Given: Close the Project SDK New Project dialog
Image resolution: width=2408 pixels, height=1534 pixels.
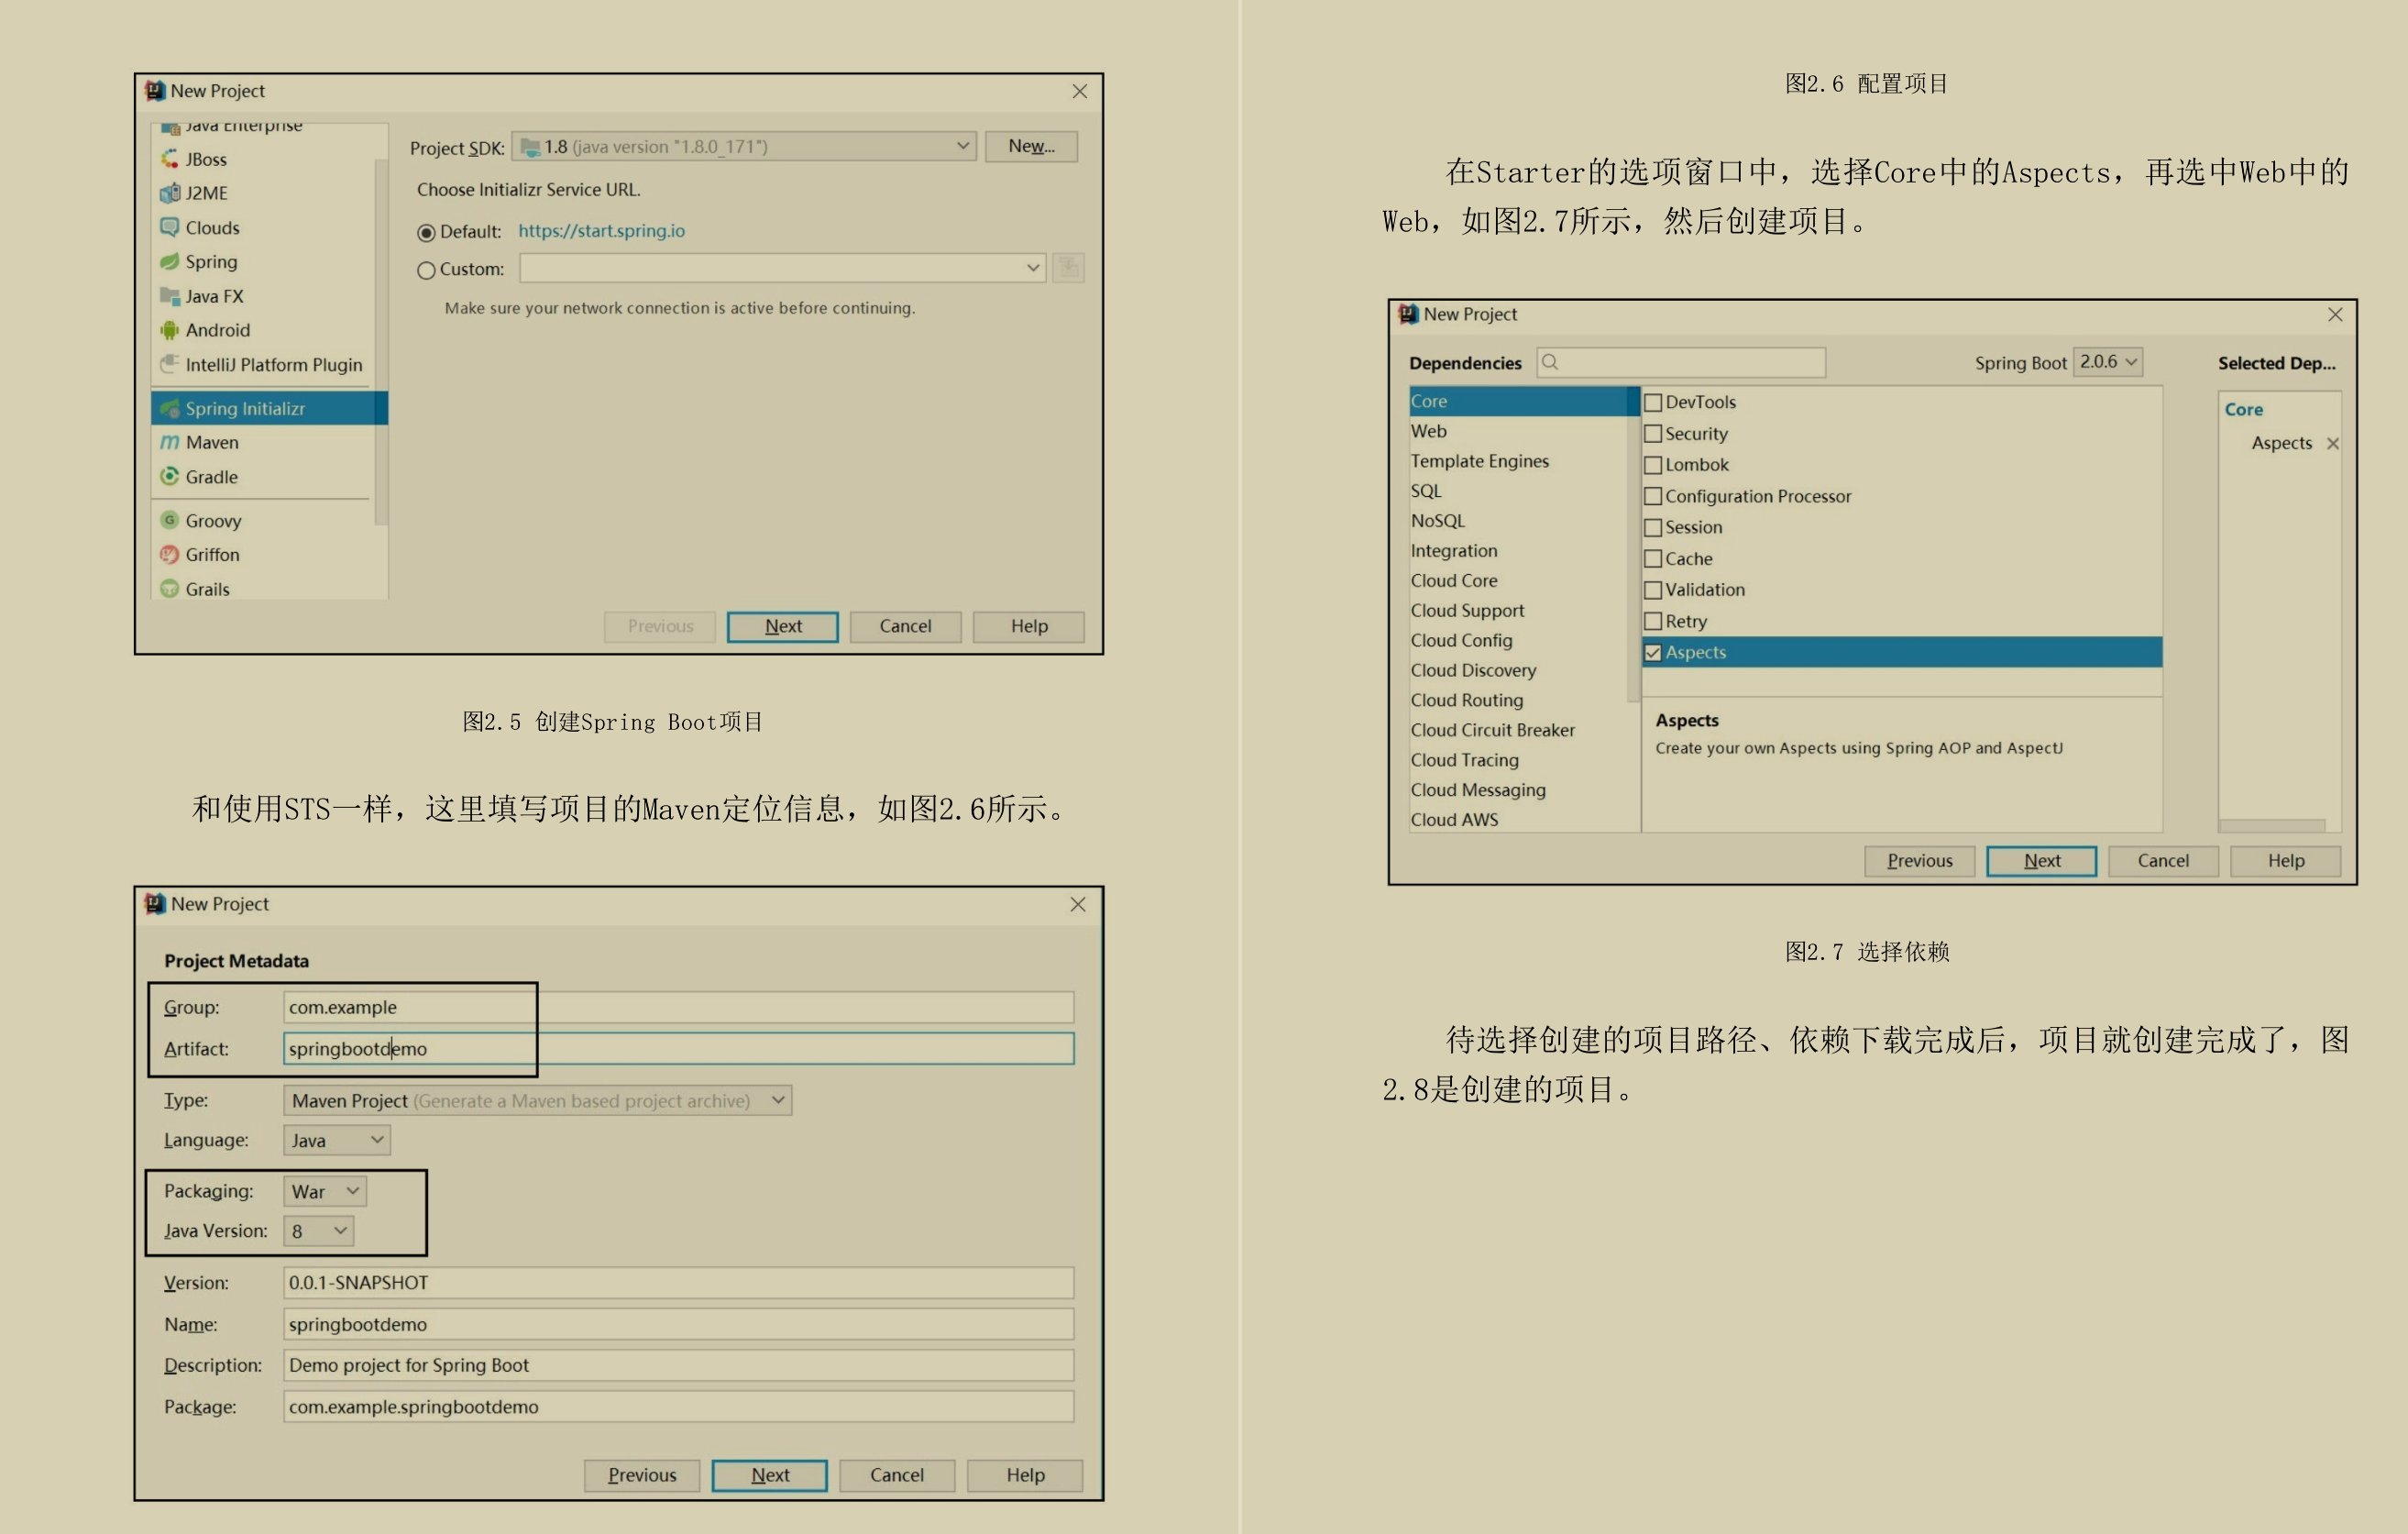Looking at the screenshot, I should tap(1080, 91).
